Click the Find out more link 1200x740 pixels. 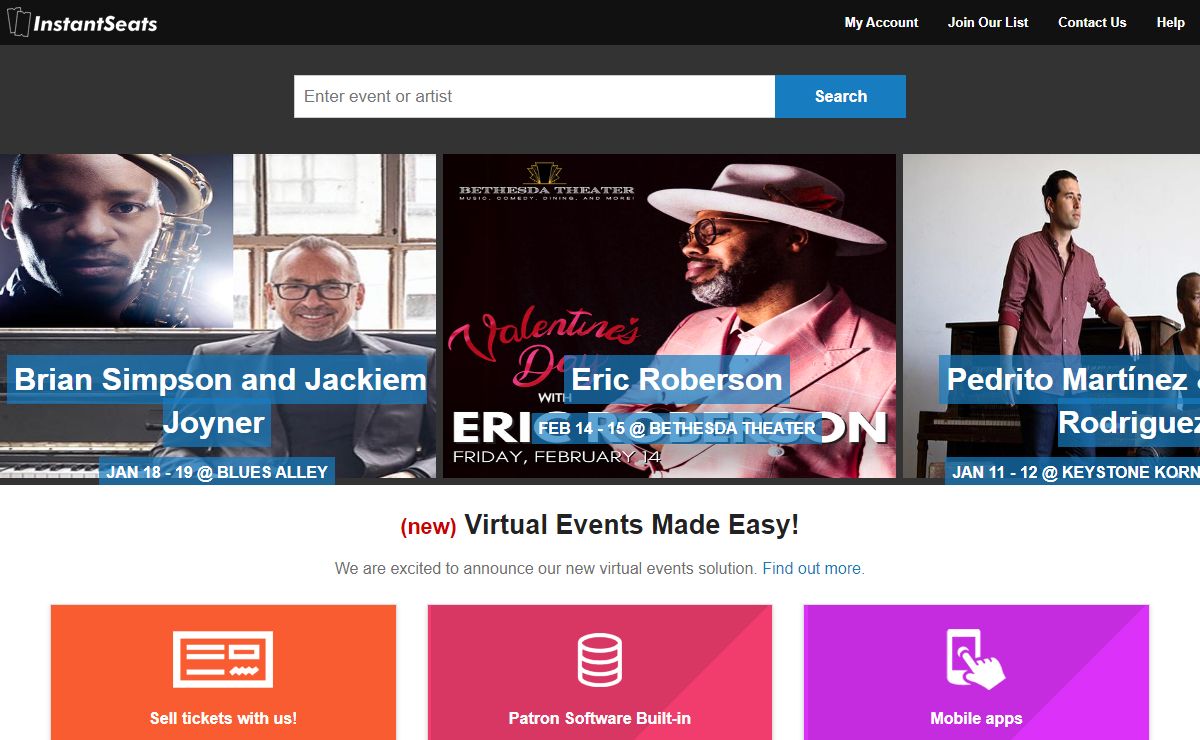pyautogui.click(x=811, y=568)
